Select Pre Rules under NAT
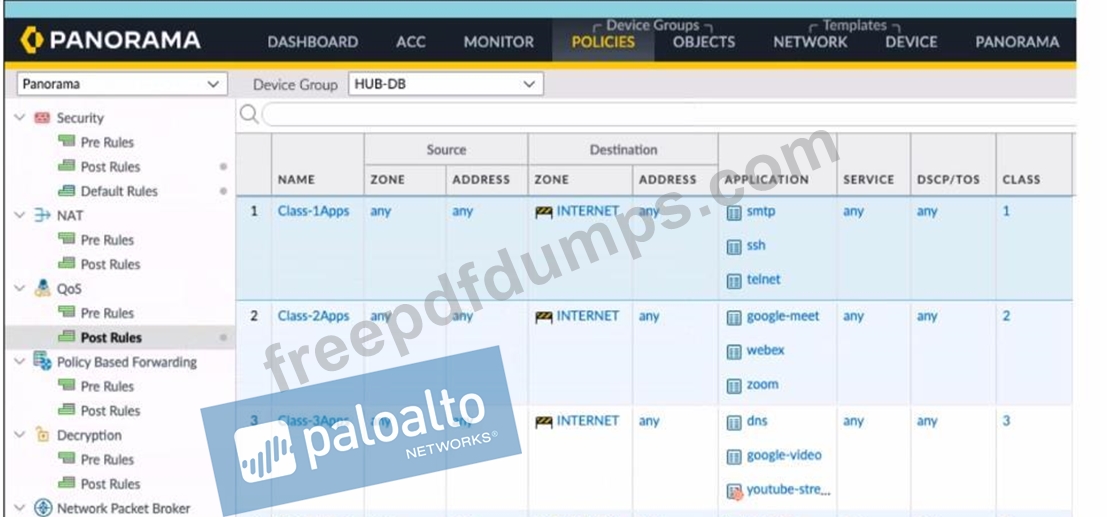The height and width of the screenshot is (517, 1107). pos(106,240)
